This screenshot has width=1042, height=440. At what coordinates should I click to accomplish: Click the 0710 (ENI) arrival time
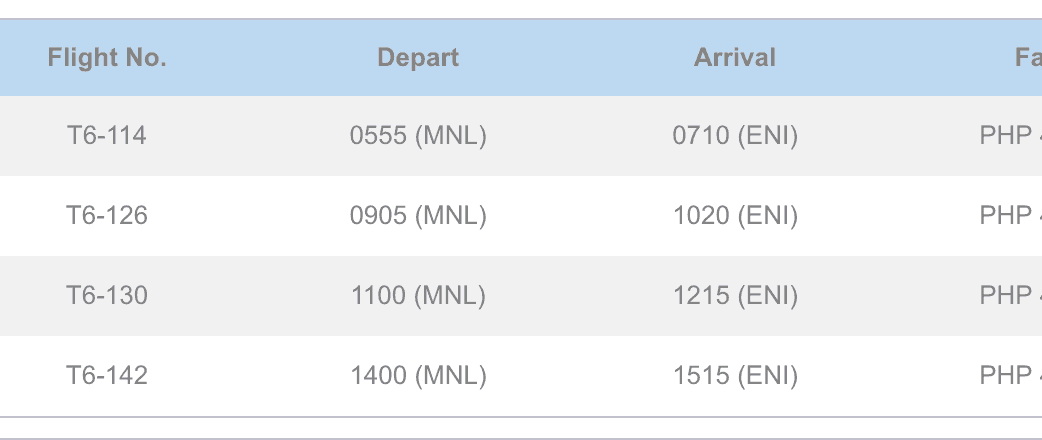pos(735,135)
